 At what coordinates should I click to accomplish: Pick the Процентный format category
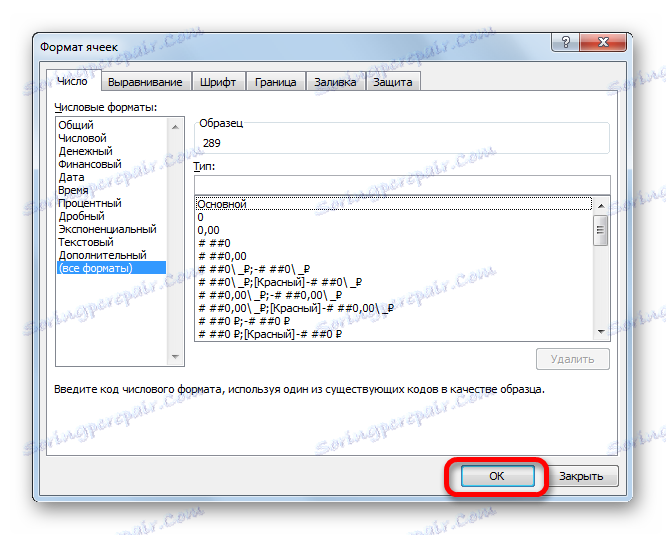[x=111, y=203]
